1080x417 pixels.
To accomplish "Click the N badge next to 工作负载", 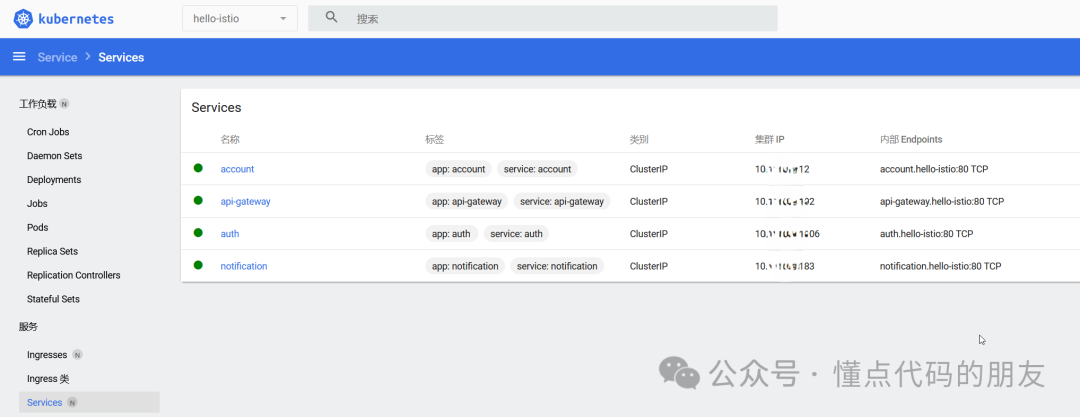I will [64, 104].
